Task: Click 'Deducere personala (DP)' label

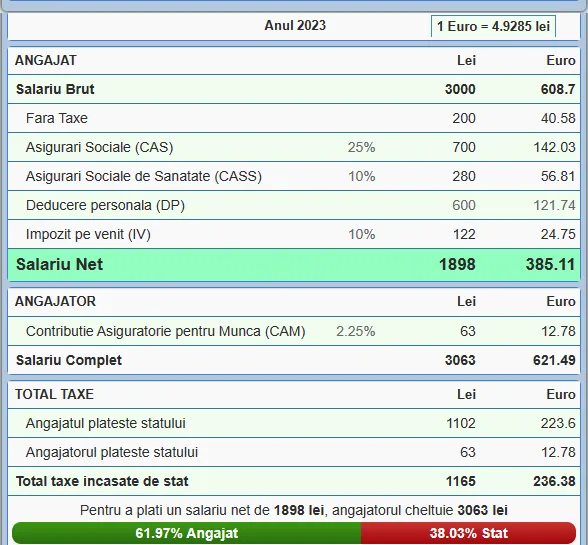Action: click(x=105, y=205)
